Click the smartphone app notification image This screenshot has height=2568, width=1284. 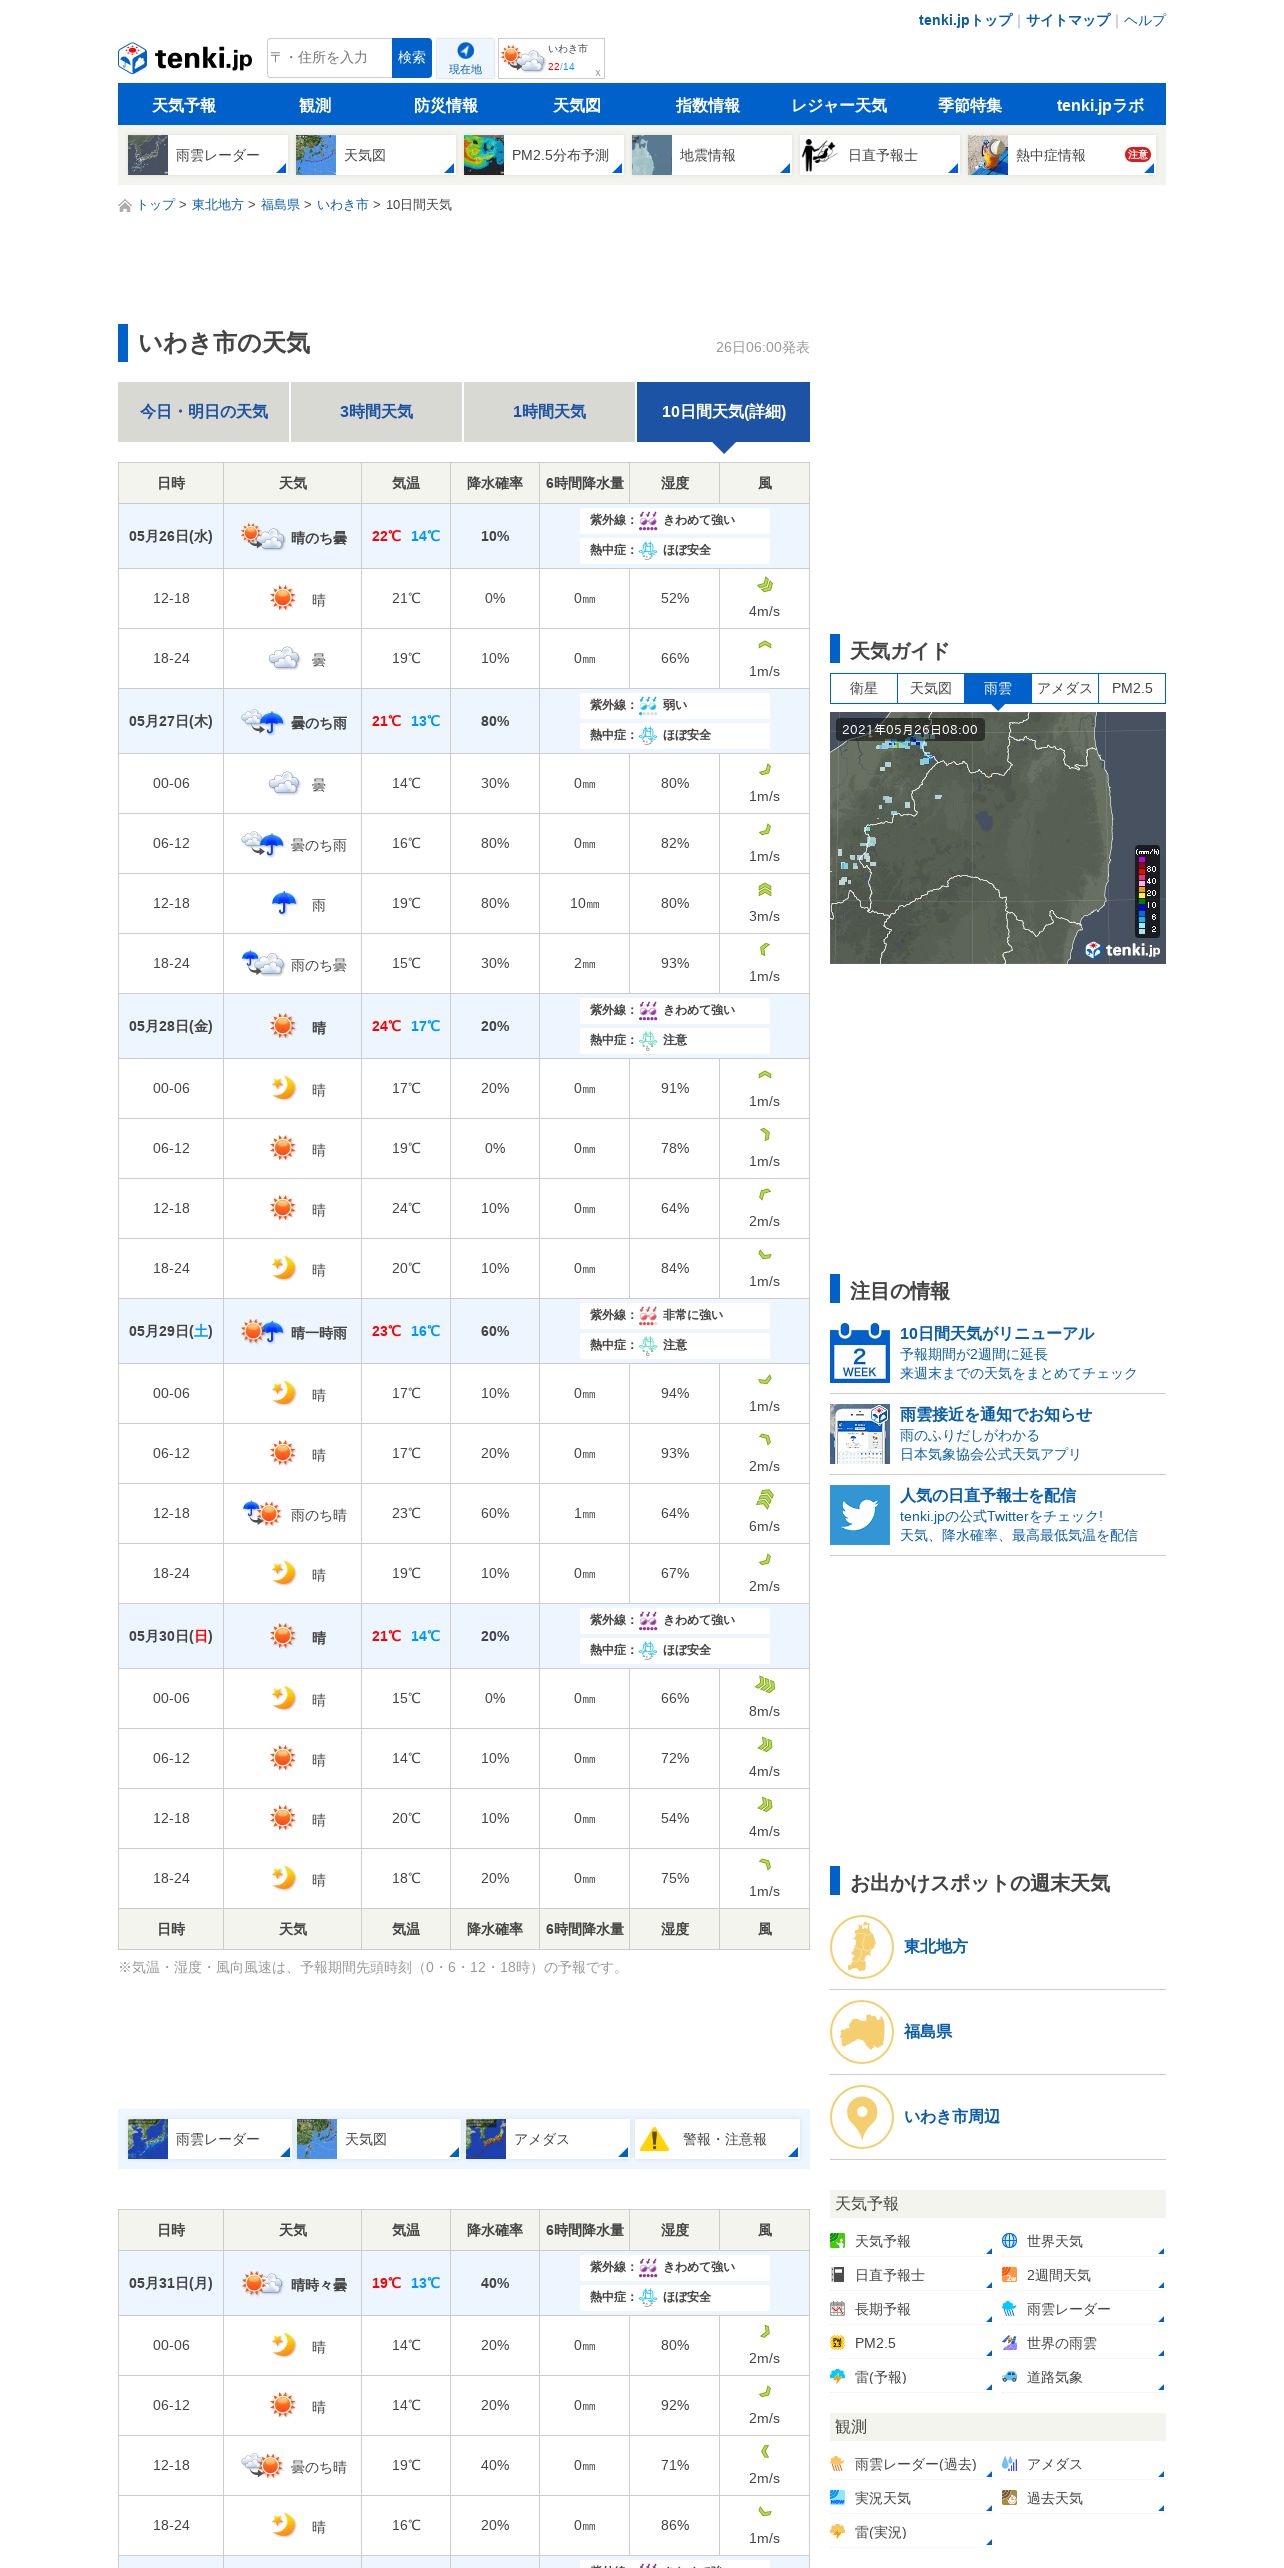click(x=860, y=1434)
